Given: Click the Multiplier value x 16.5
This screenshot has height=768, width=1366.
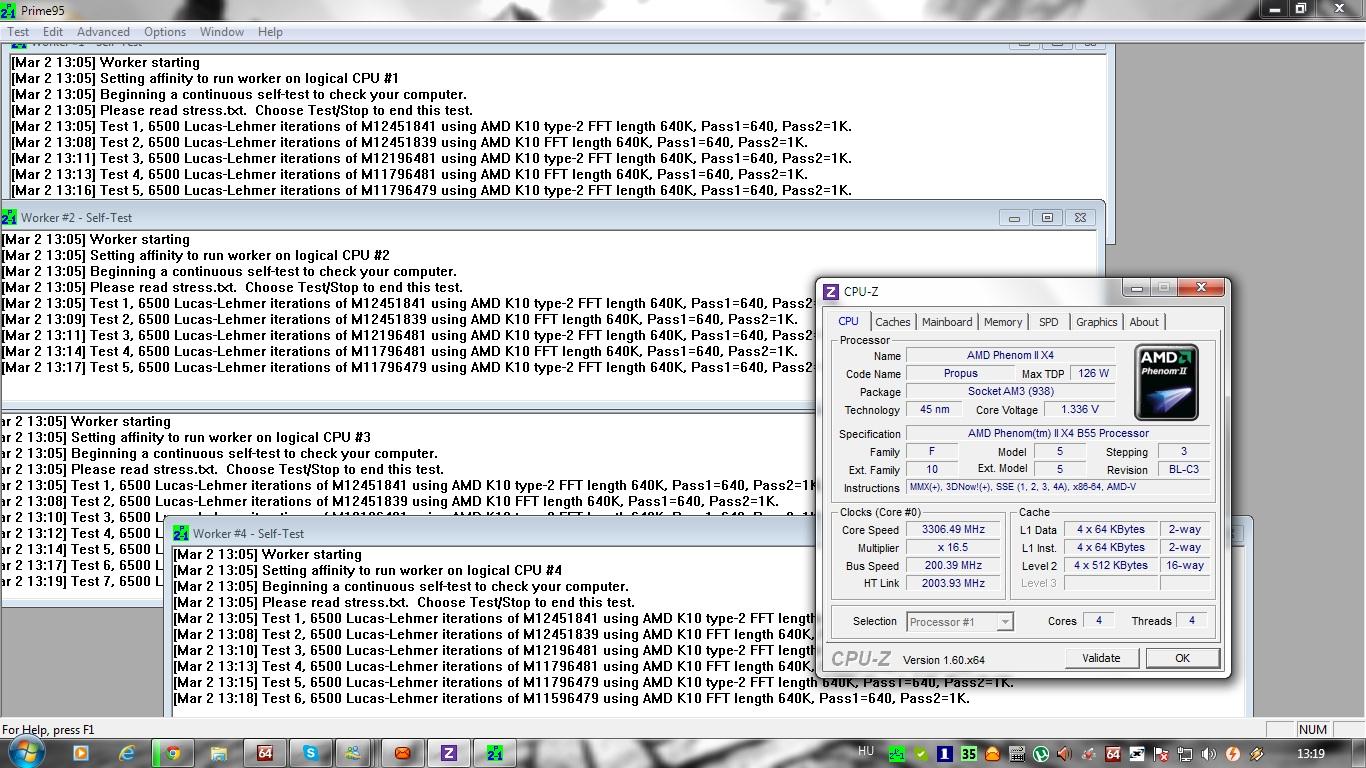Looking at the screenshot, I should [x=953, y=548].
